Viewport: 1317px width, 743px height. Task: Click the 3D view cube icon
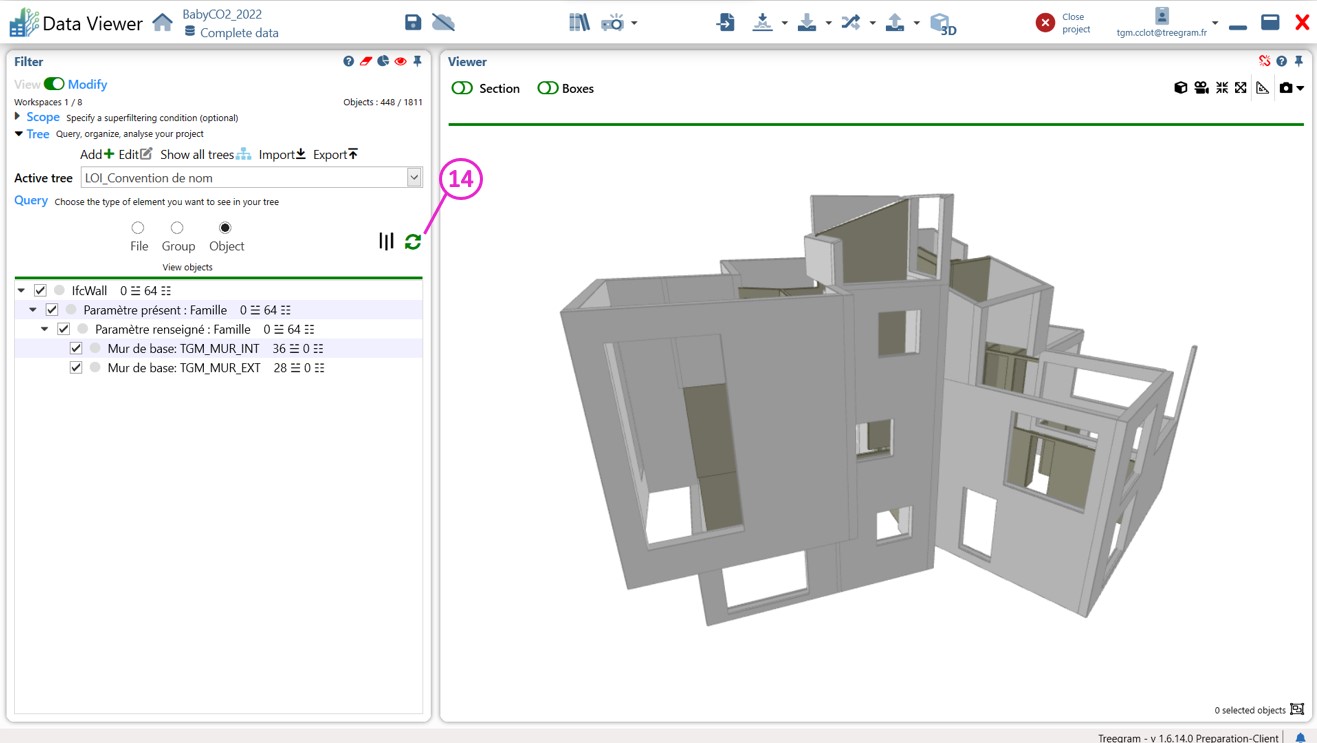tap(941, 23)
